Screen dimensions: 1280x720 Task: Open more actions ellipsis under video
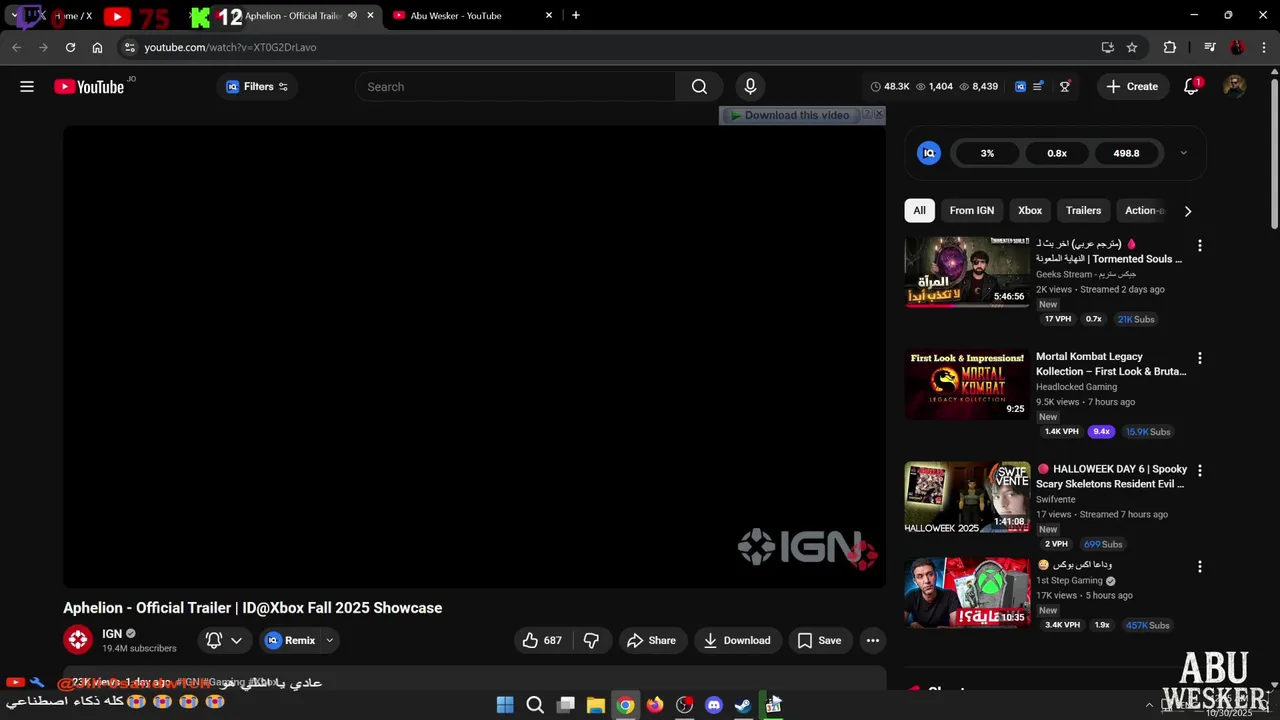[x=873, y=641]
